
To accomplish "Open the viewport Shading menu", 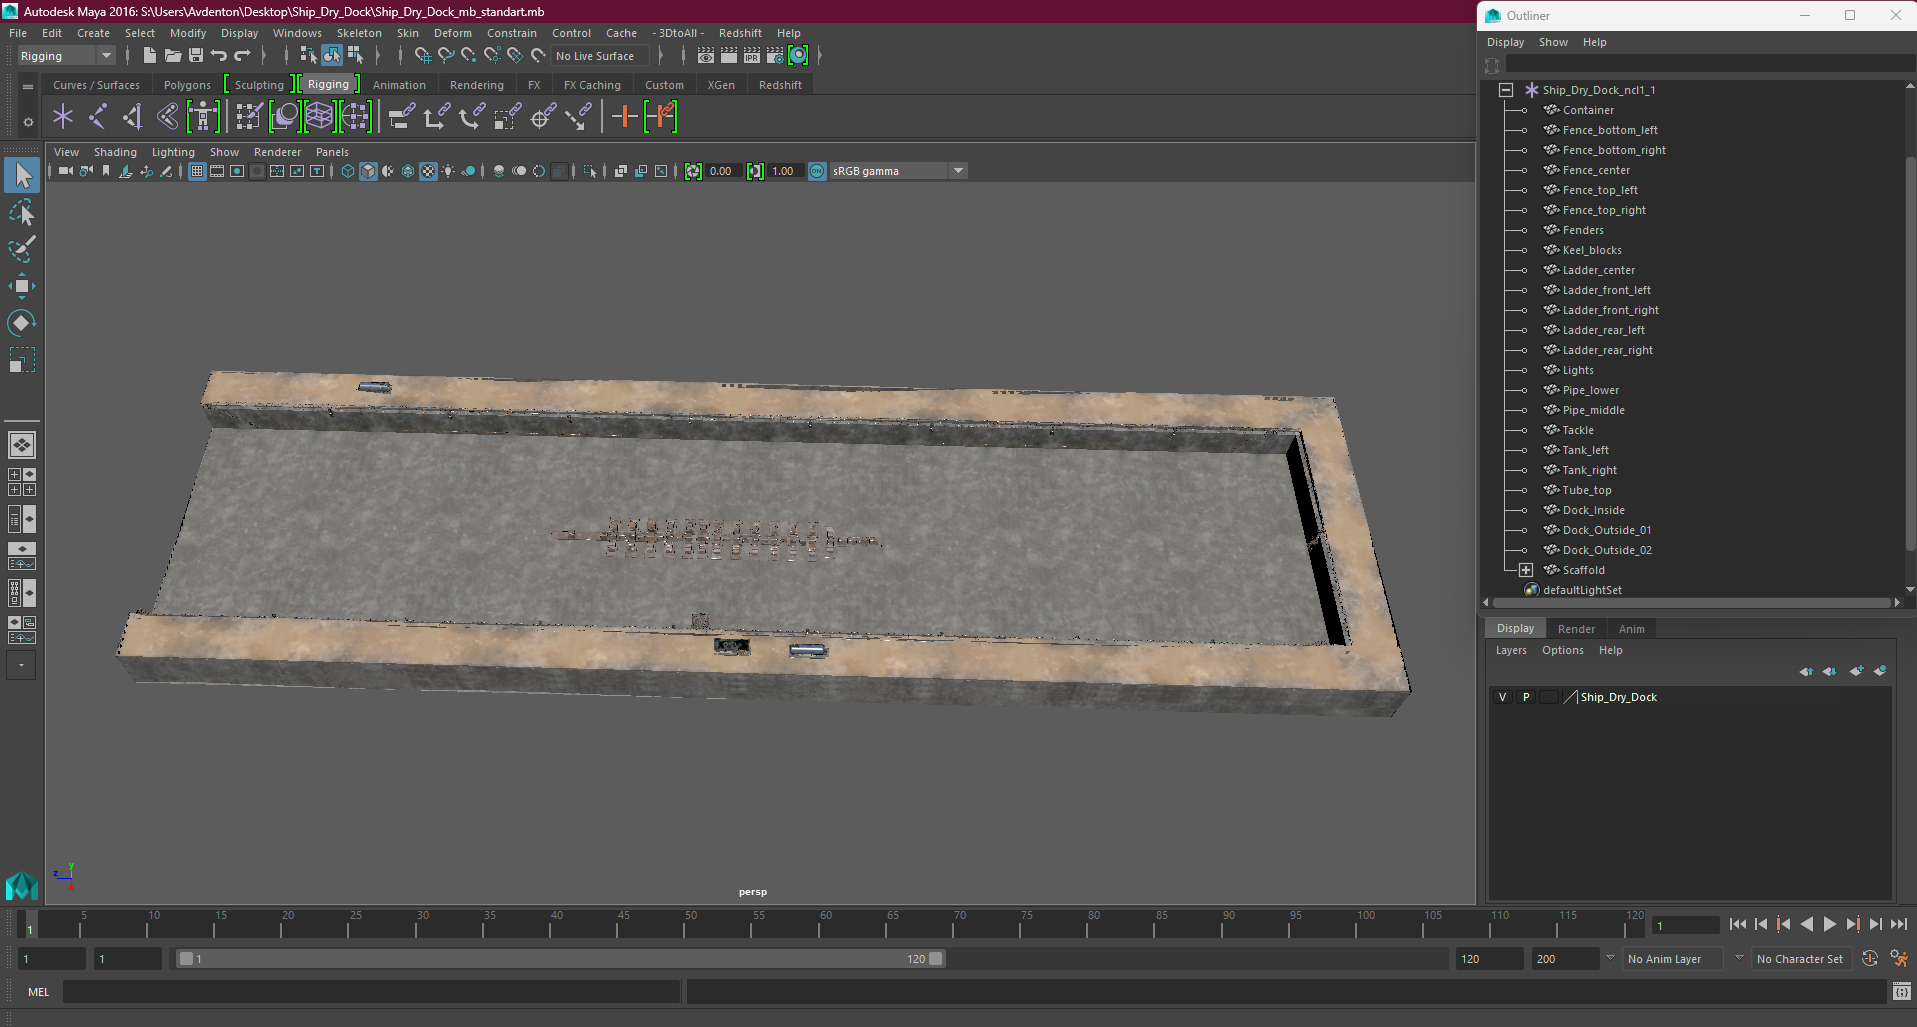I will coord(115,152).
